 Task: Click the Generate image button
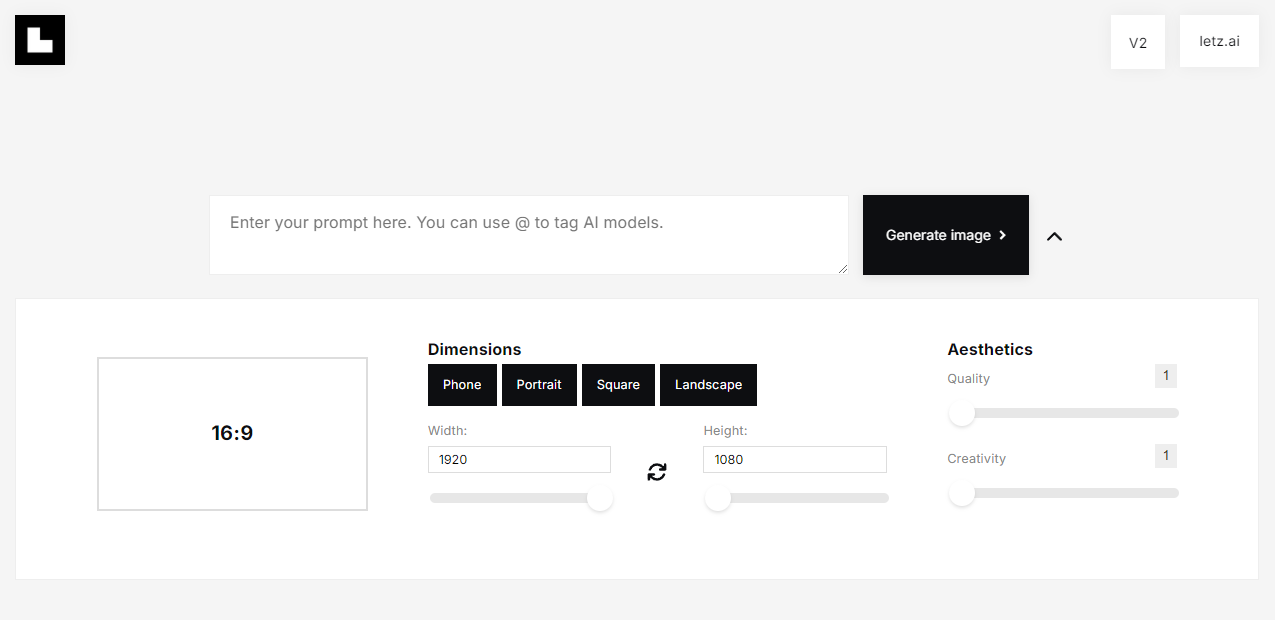[945, 235]
